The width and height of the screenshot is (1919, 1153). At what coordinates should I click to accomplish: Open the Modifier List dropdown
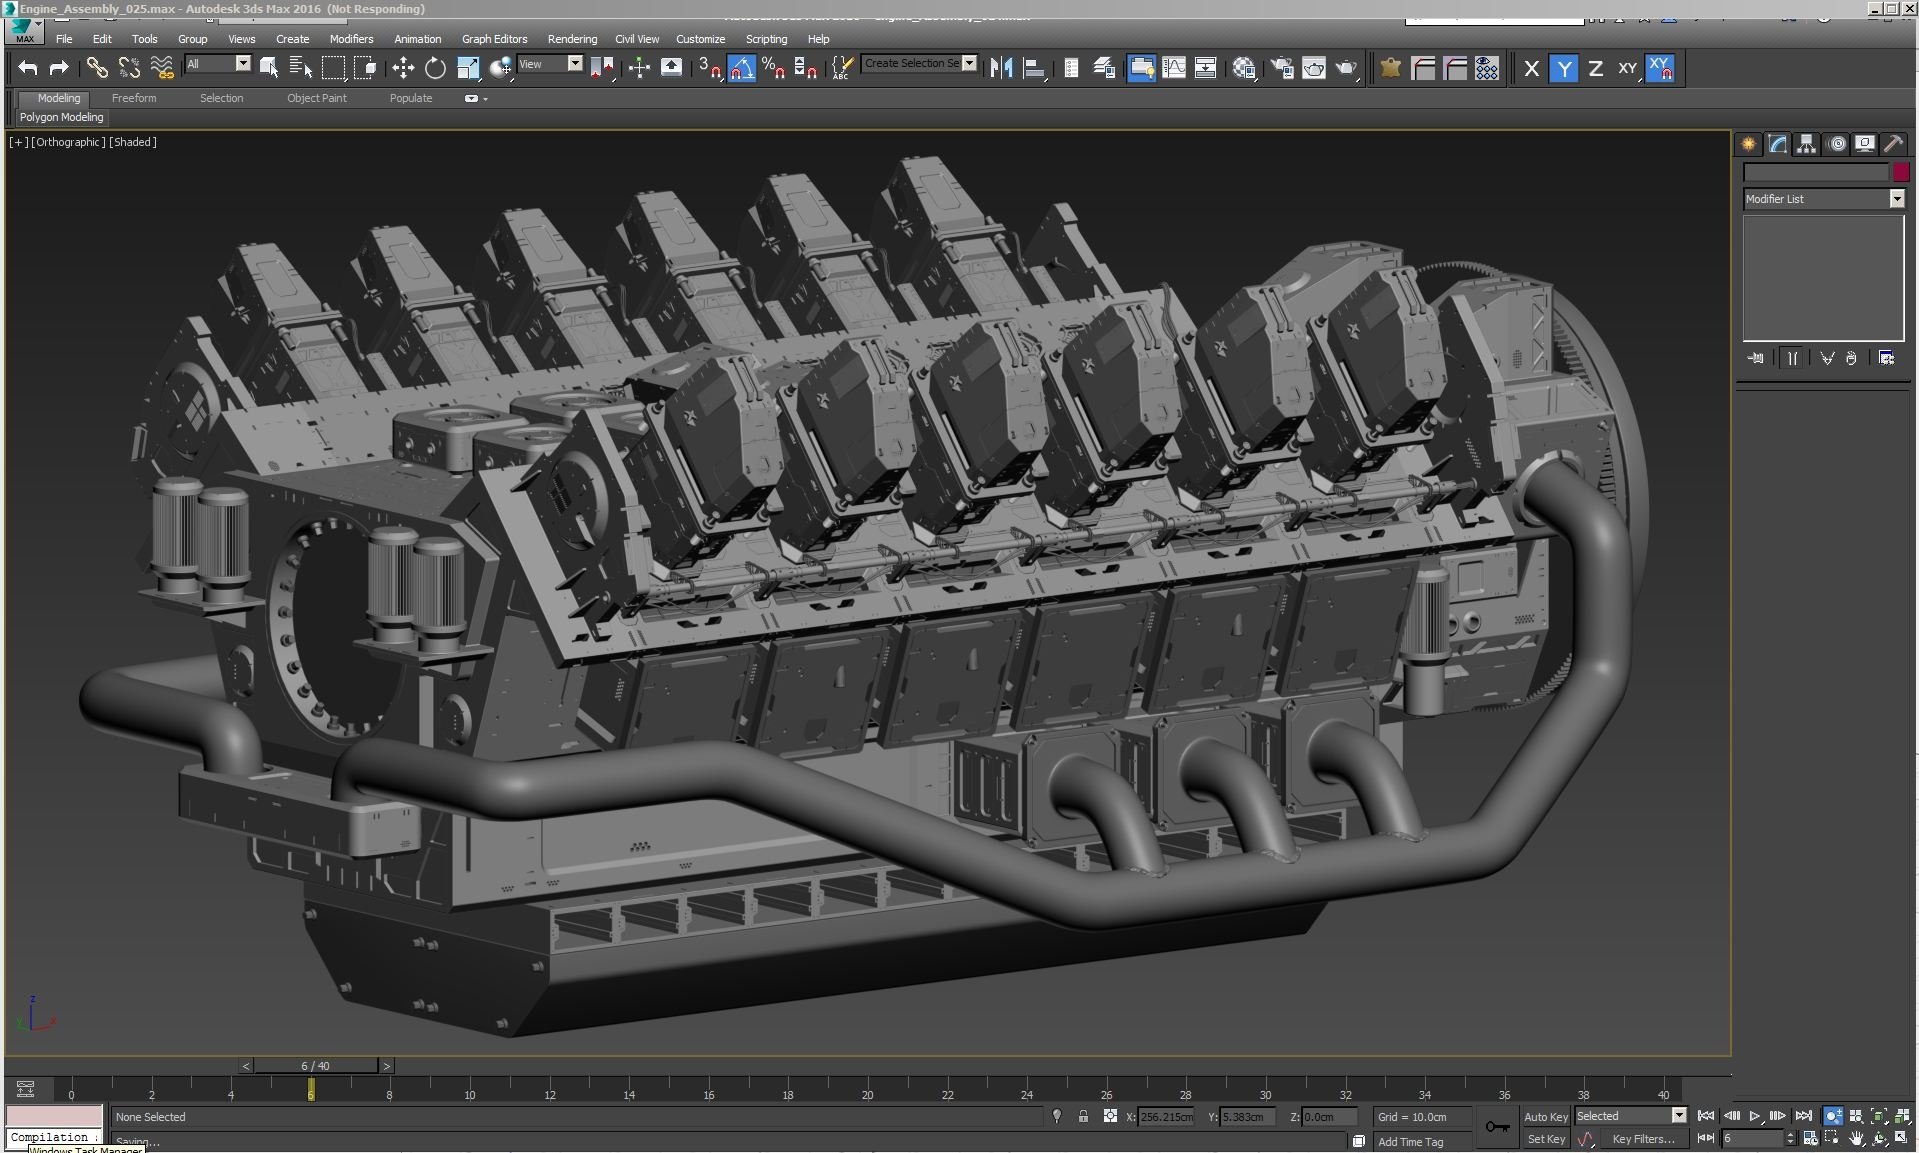(1823, 199)
